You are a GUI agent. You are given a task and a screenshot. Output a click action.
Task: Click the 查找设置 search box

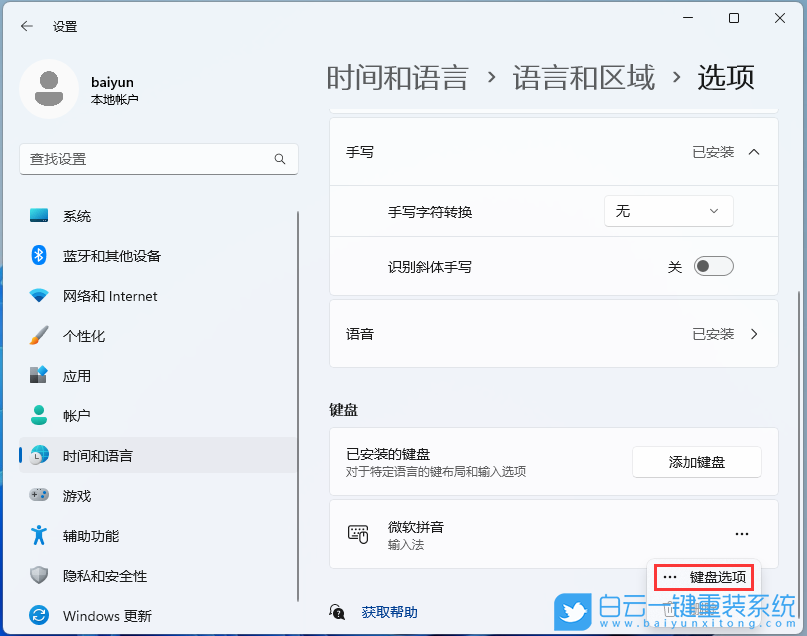pos(158,159)
